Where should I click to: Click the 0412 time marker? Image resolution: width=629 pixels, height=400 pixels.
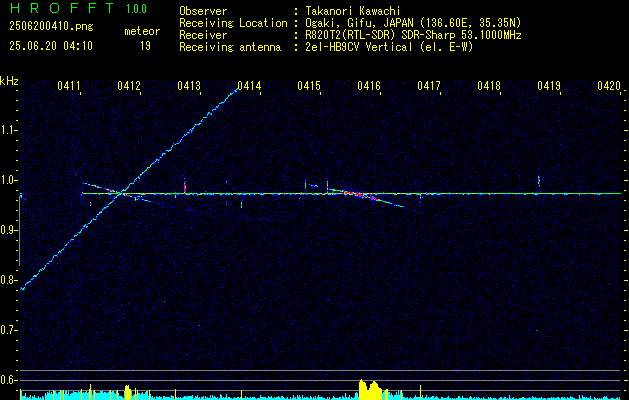click(x=129, y=85)
